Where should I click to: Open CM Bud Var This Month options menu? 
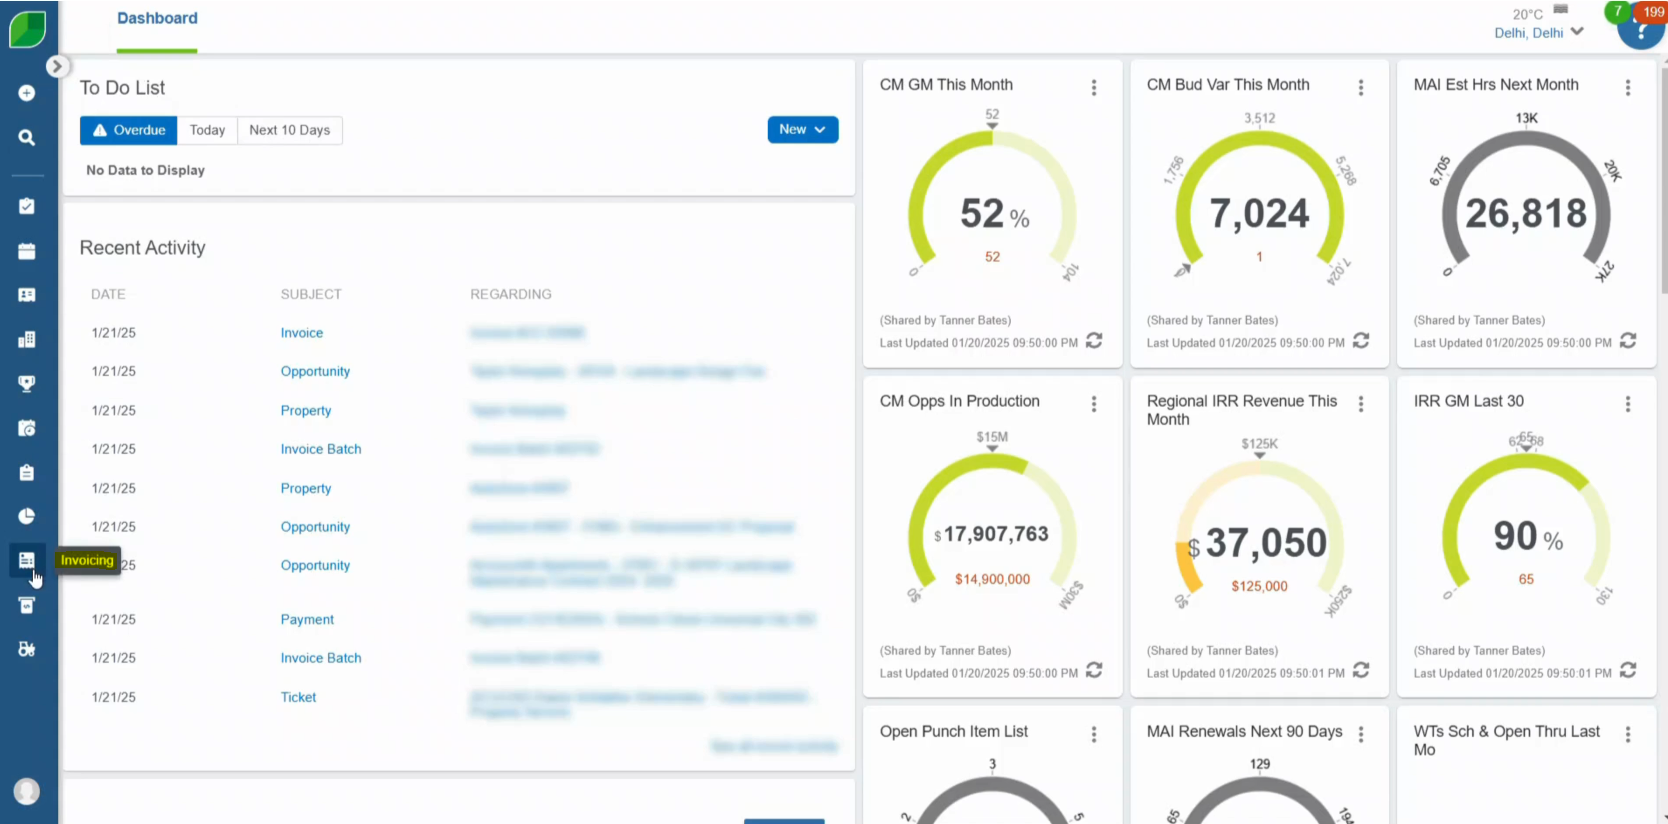(1361, 88)
